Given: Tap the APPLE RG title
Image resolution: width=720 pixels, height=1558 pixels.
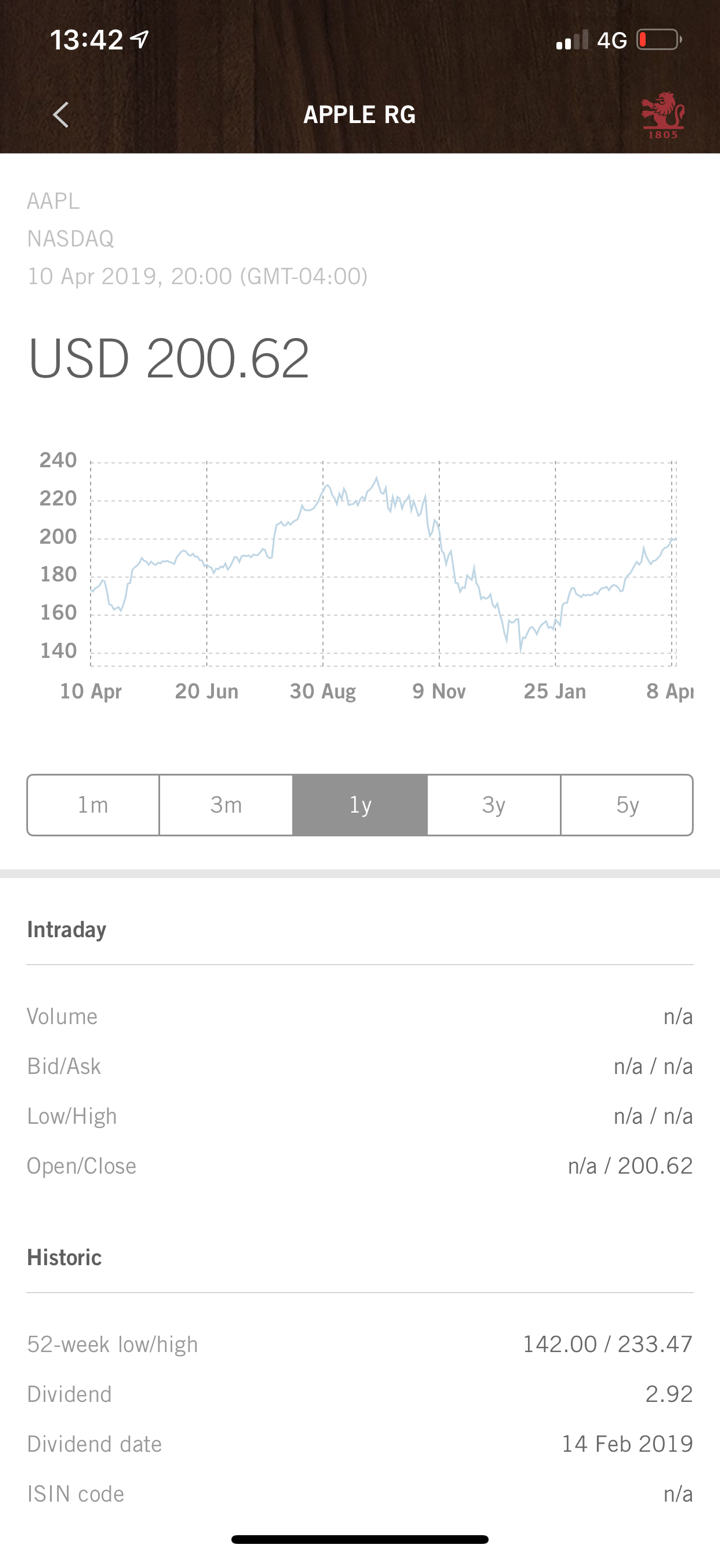Looking at the screenshot, I should coord(359,115).
